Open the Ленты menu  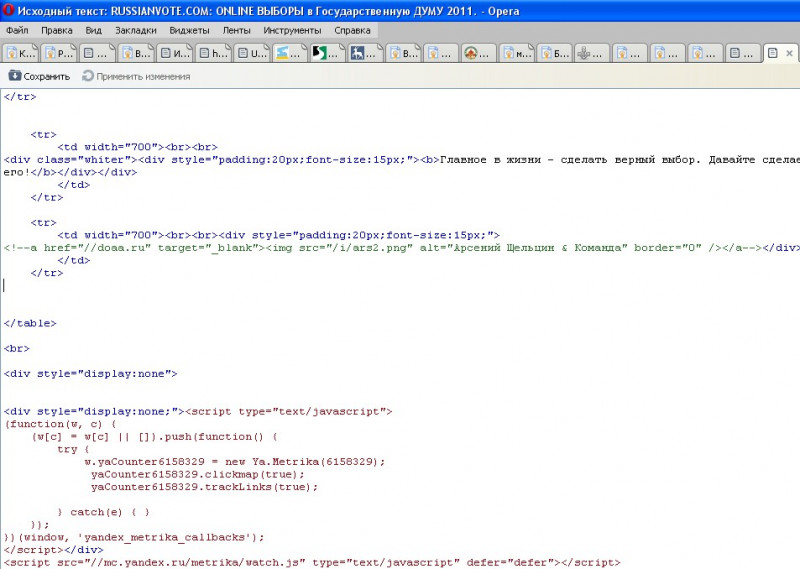pyautogui.click(x=236, y=30)
